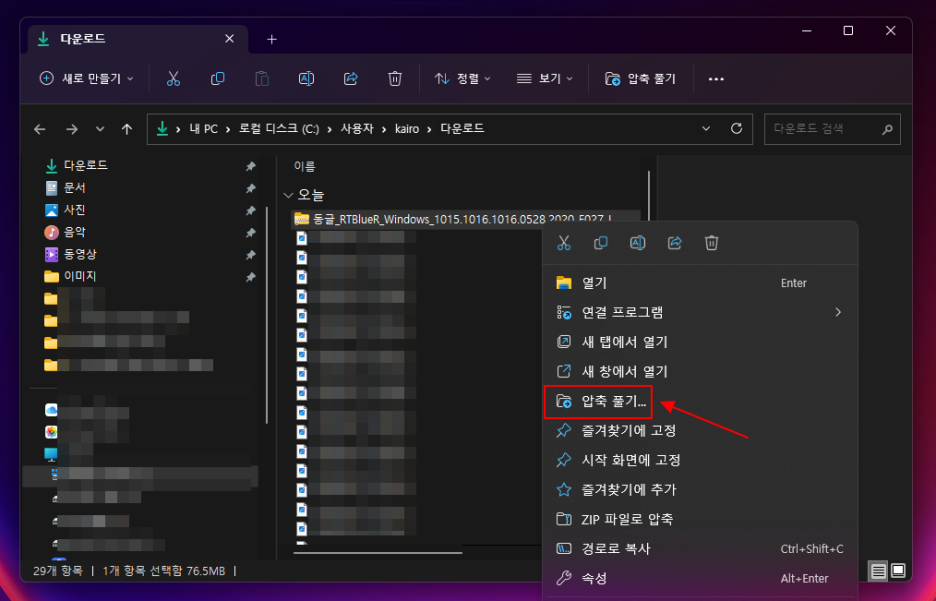Image resolution: width=936 pixels, height=601 pixels.
Task: Expand recent locations chevron
Action: pyautogui.click(x=100, y=129)
